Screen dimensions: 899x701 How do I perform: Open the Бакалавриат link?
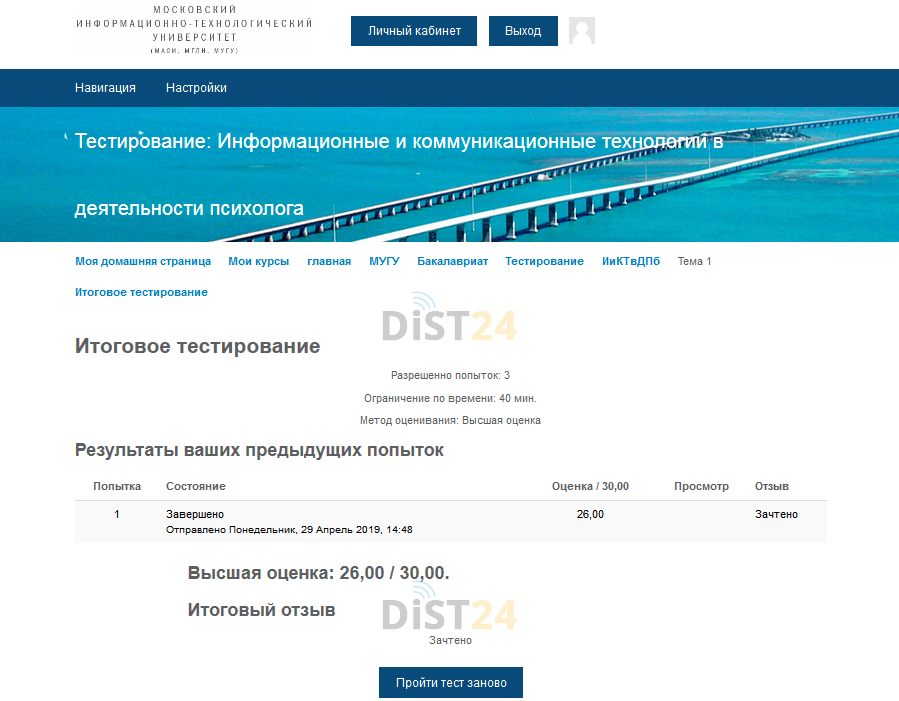coord(451,261)
